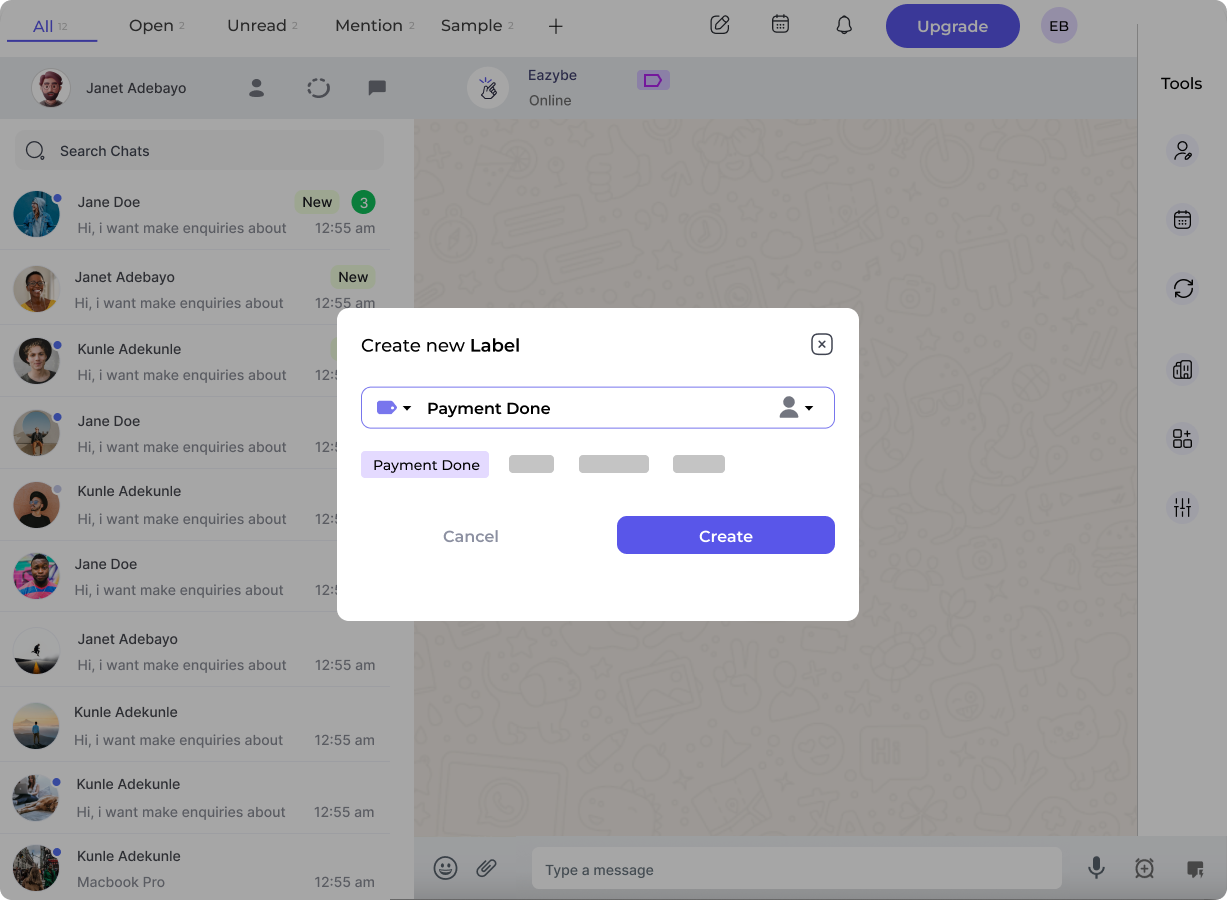Click Janet Adebayo profile avatar in header
The image size is (1227, 900).
point(51,88)
